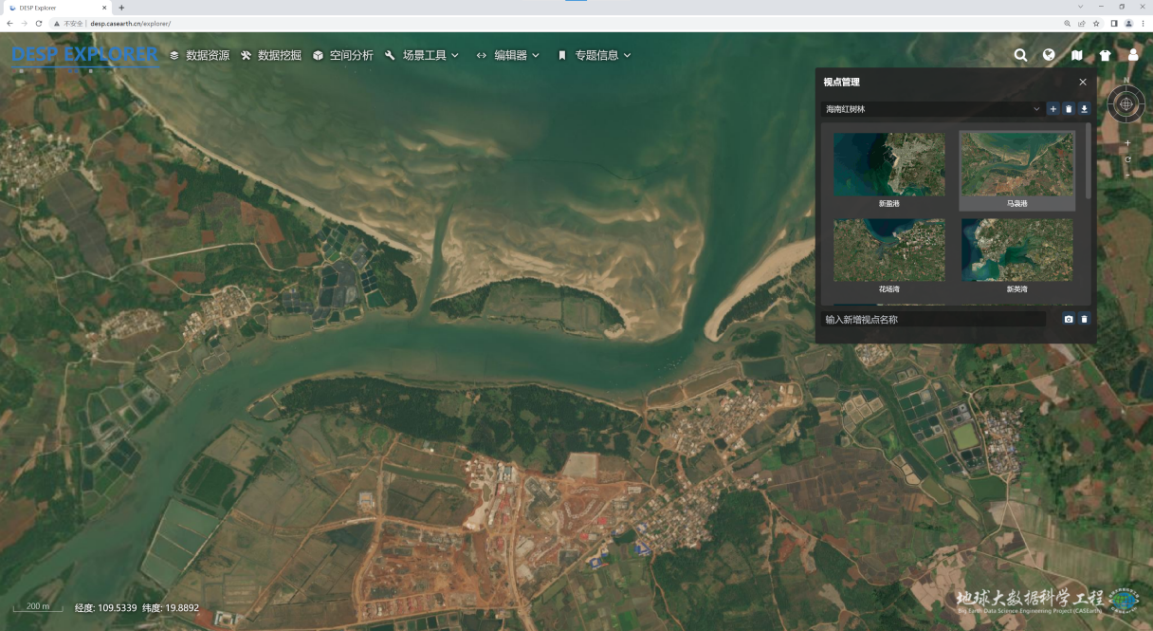The image size is (1153, 631).
Task: Click the search magnifier icon in header
Action: 1020,56
